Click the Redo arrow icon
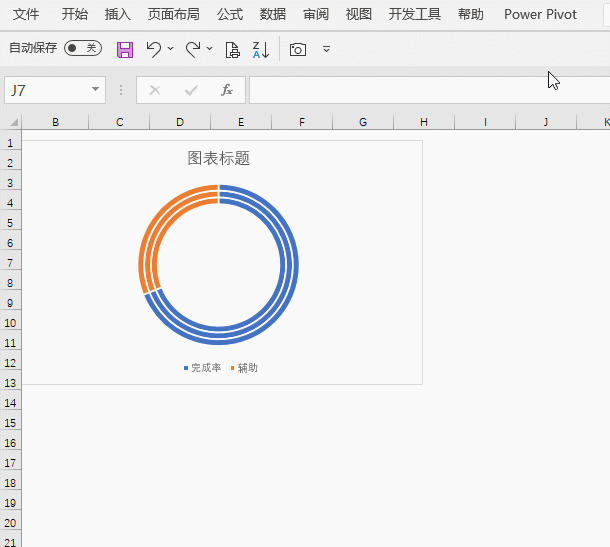 pos(193,49)
